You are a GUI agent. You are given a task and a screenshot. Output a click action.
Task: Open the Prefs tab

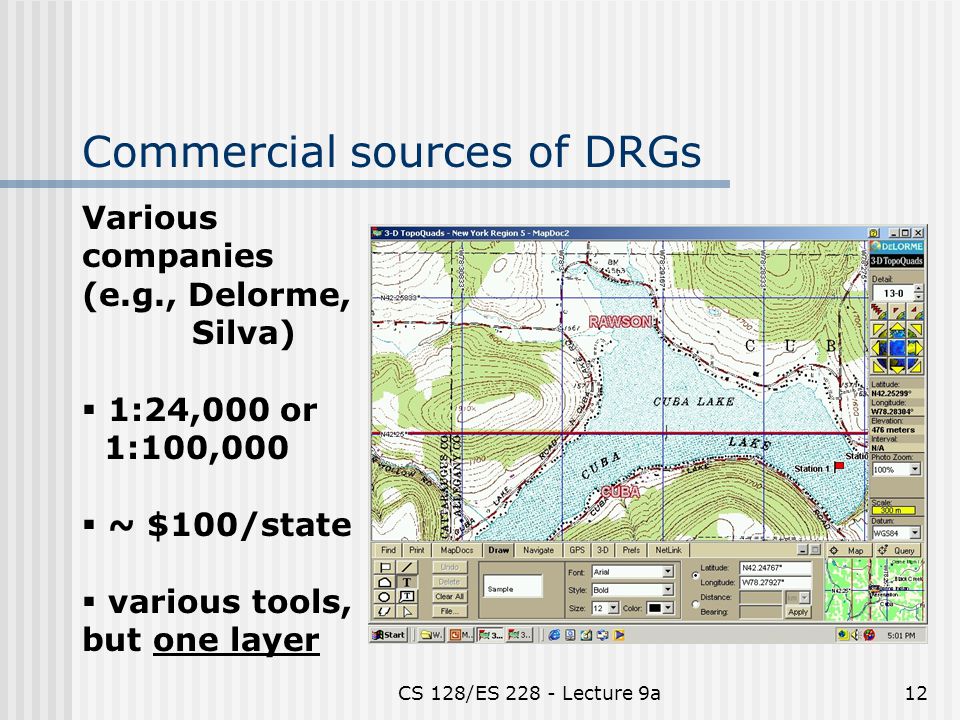pyautogui.click(x=631, y=550)
